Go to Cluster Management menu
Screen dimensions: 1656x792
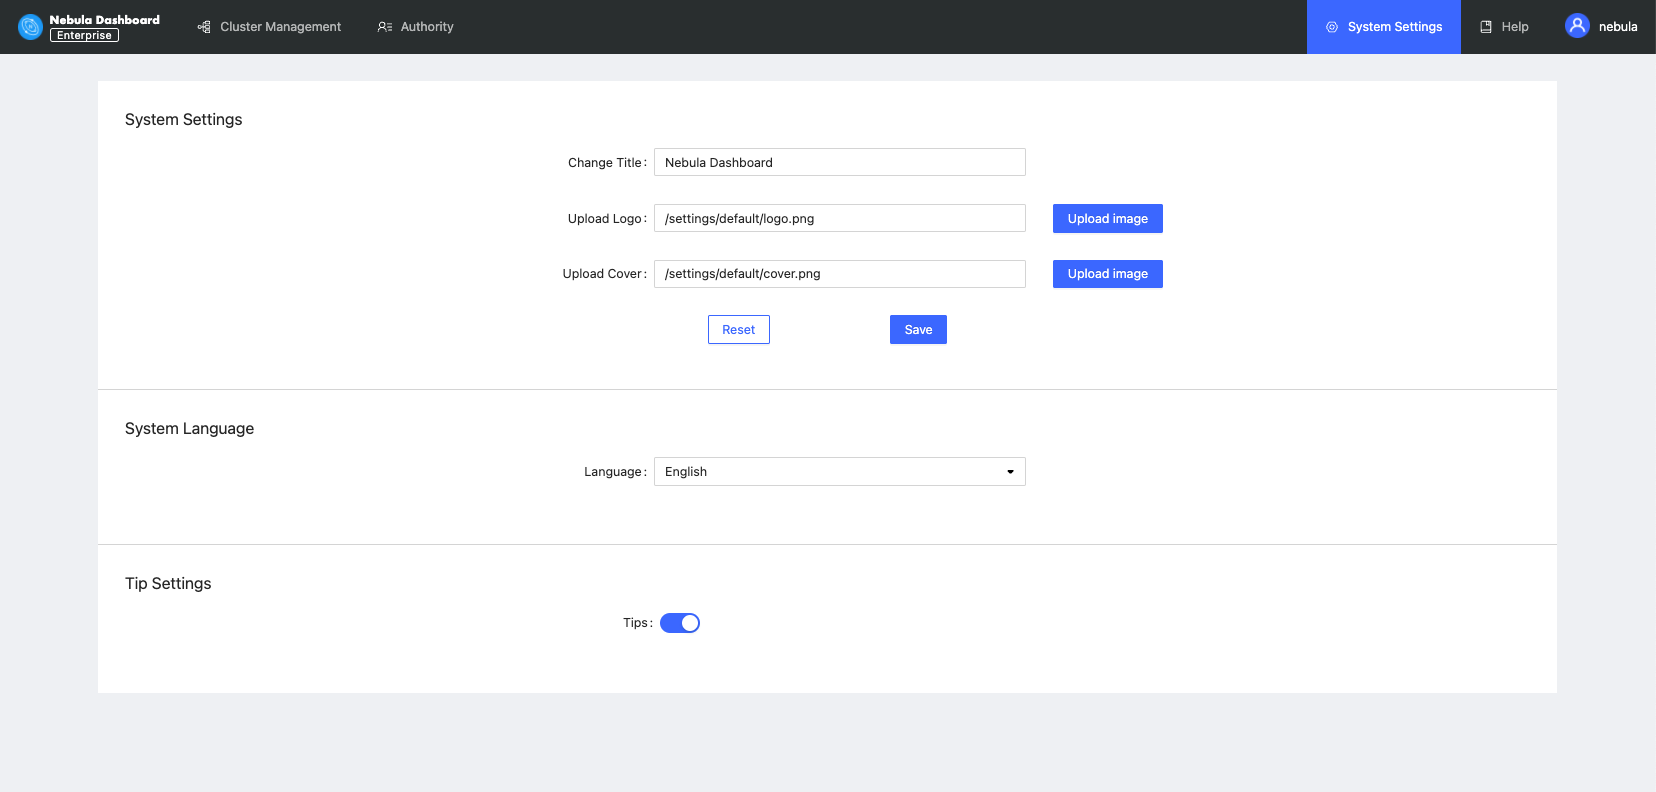280,27
